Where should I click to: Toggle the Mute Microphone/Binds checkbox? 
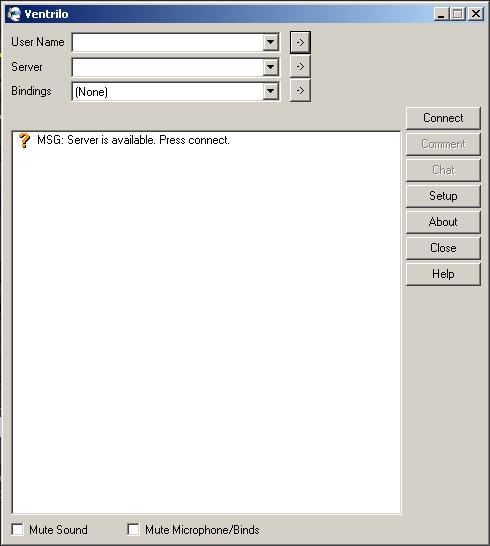pos(133,529)
